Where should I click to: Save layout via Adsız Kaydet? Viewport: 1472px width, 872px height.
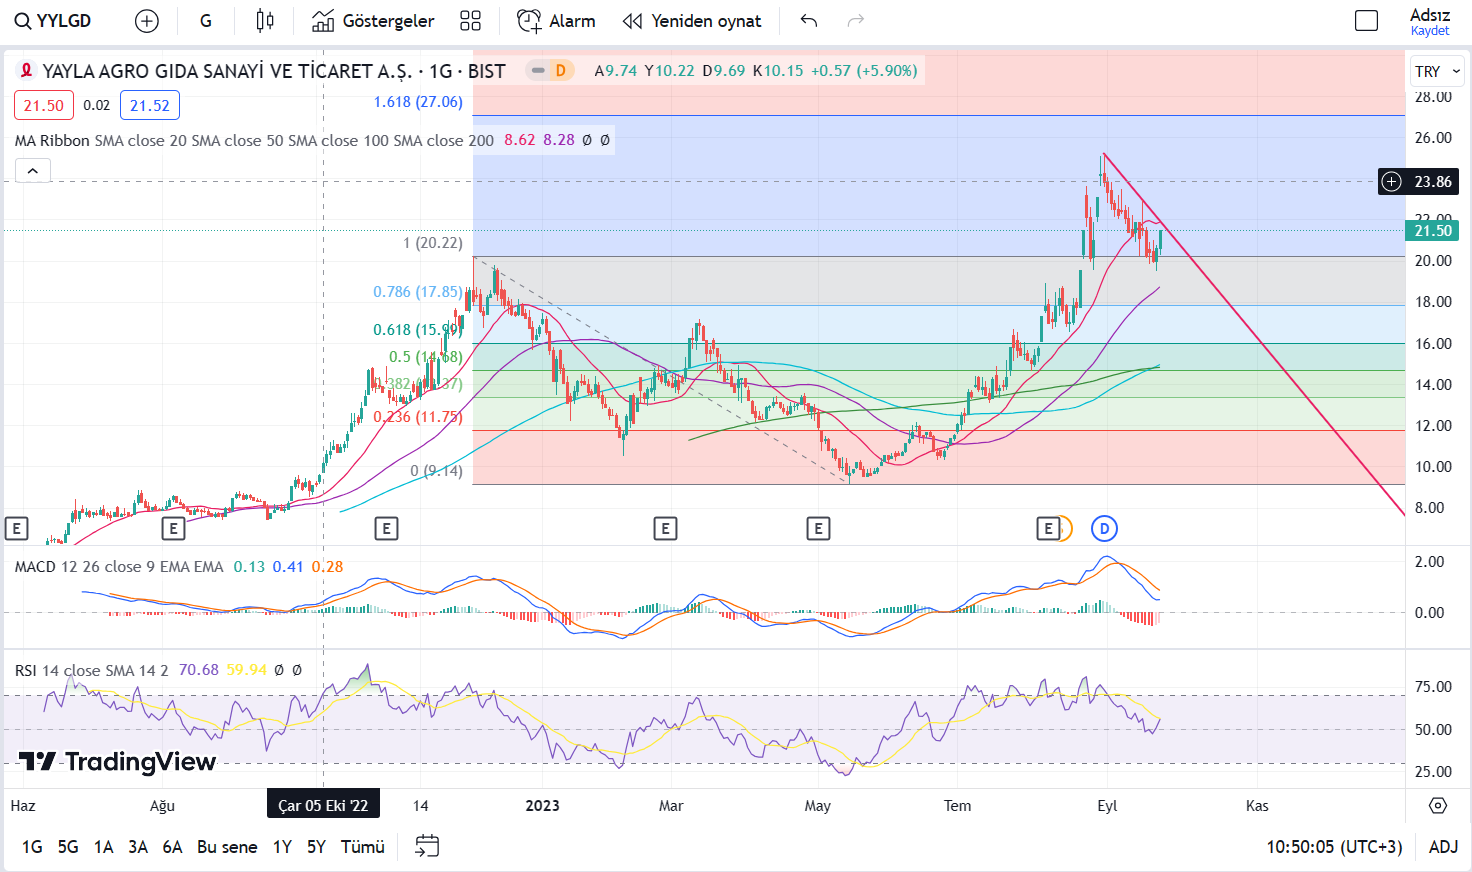point(1430,21)
